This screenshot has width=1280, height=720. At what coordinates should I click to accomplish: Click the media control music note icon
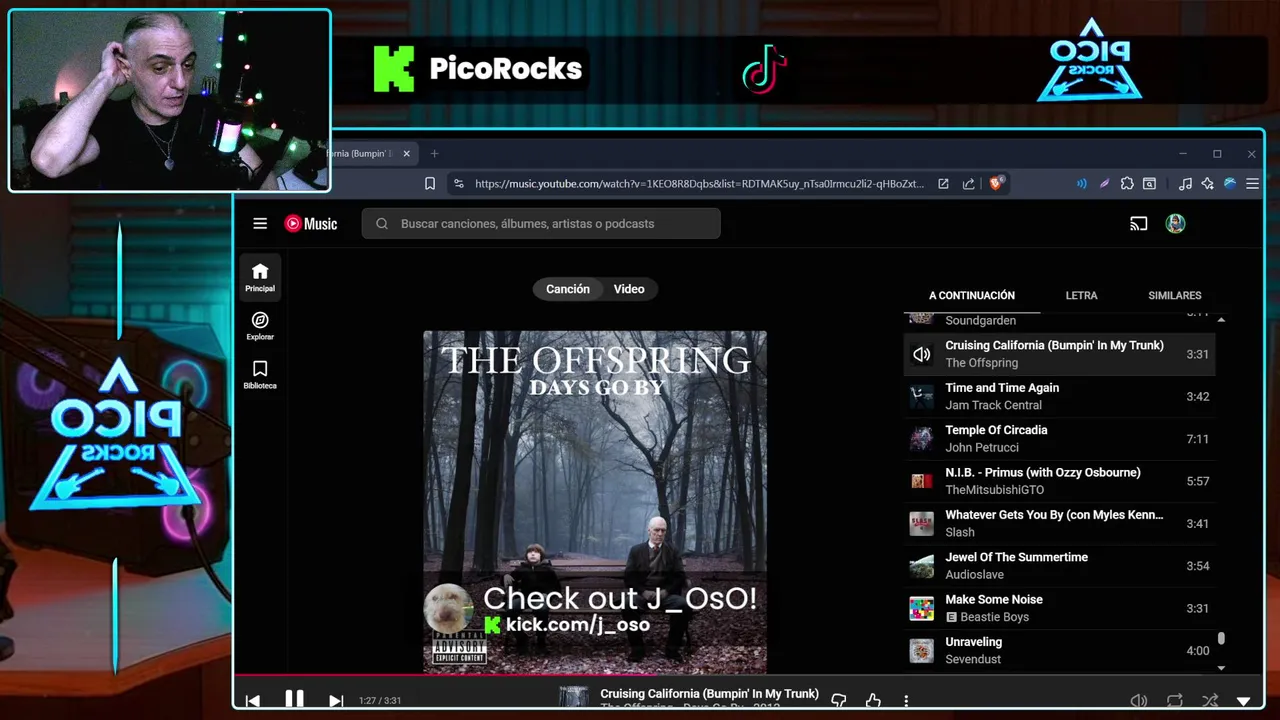click(x=1185, y=184)
